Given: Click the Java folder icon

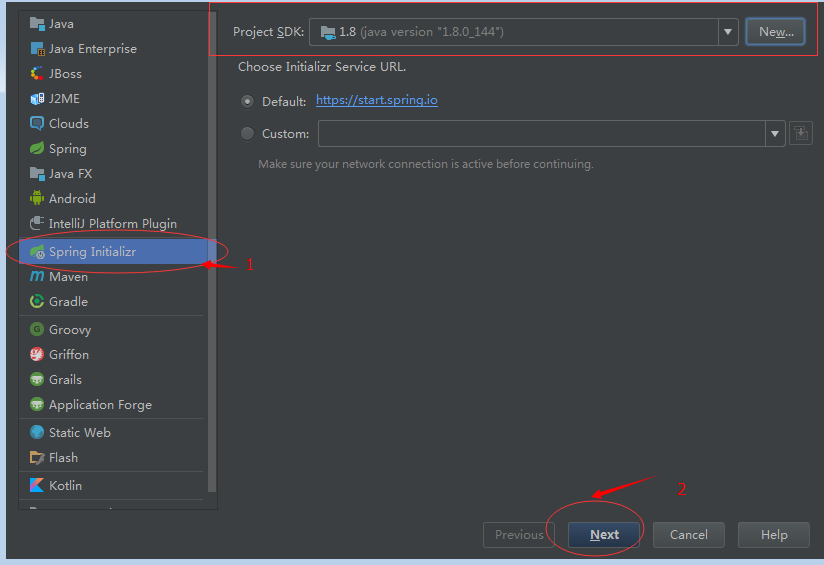Looking at the screenshot, I should point(37,24).
